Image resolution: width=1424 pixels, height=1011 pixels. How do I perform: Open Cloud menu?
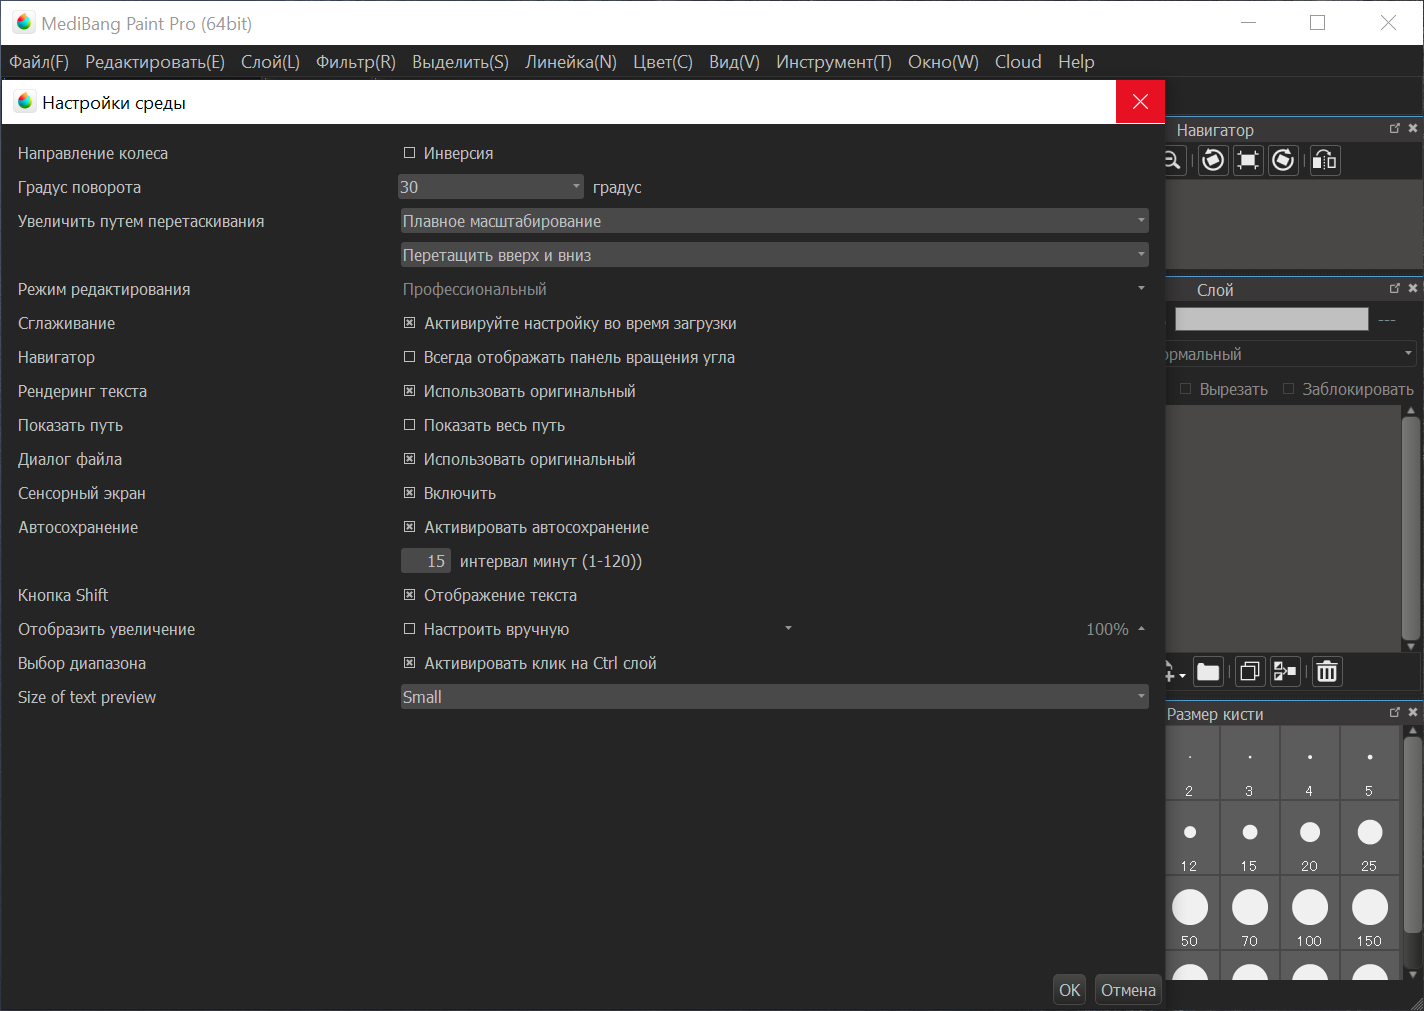[x=1018, y=62]
